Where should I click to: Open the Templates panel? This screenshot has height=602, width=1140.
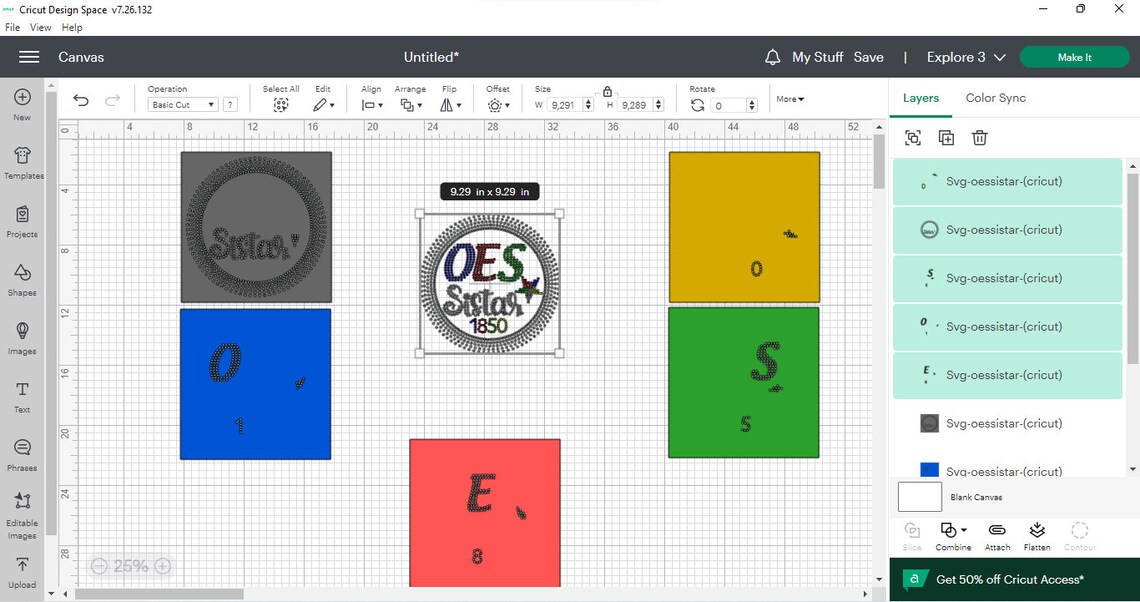[x=23, y=163]
